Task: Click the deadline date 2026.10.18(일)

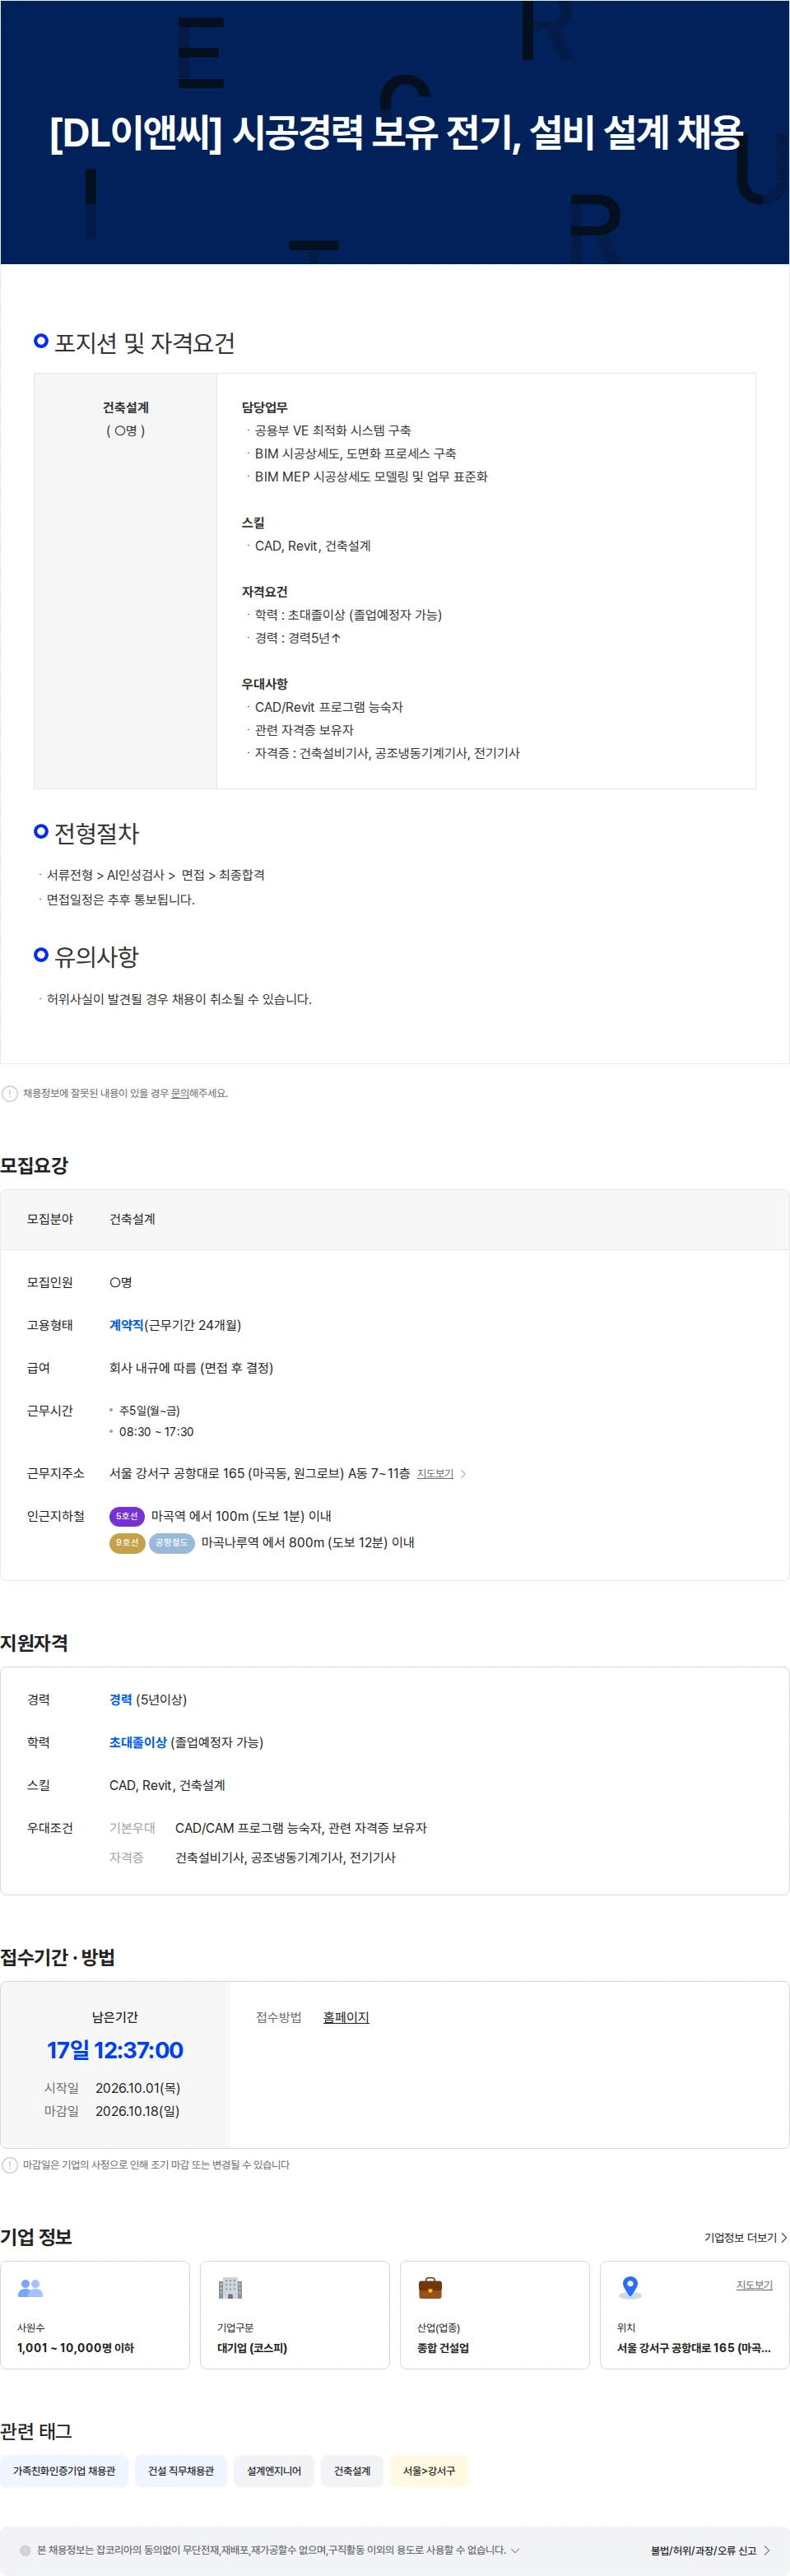Action: point(137,2111)
